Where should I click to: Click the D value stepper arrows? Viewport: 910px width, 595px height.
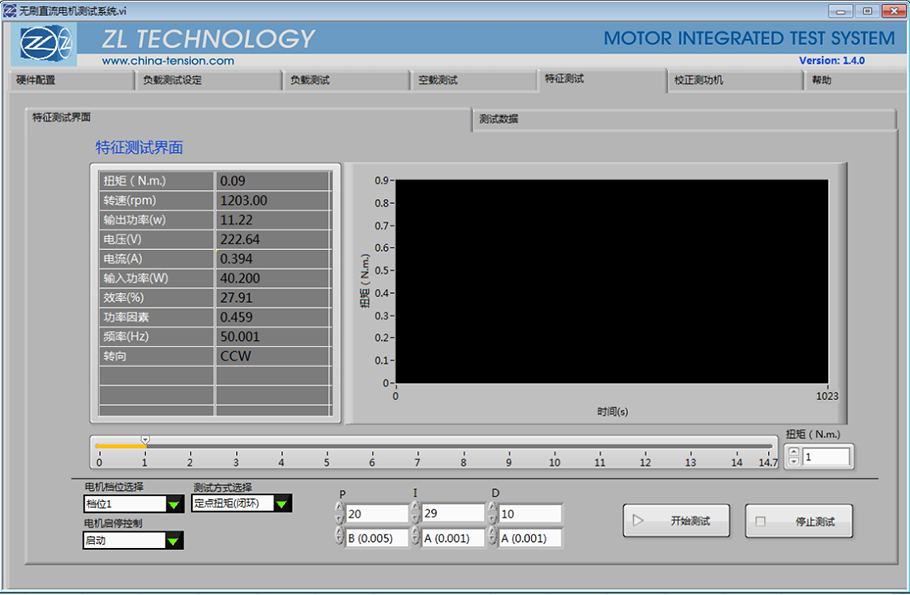point(492,514)
